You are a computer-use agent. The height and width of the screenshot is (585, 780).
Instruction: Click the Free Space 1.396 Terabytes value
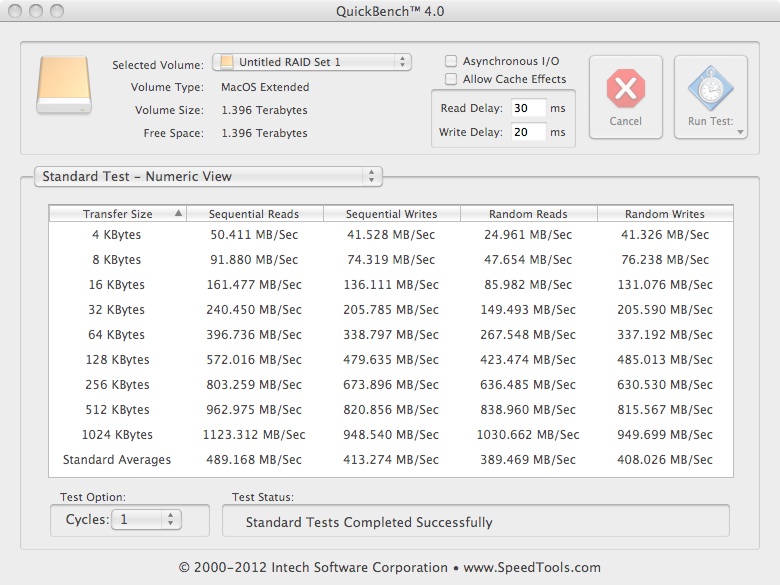coord(264,133)
